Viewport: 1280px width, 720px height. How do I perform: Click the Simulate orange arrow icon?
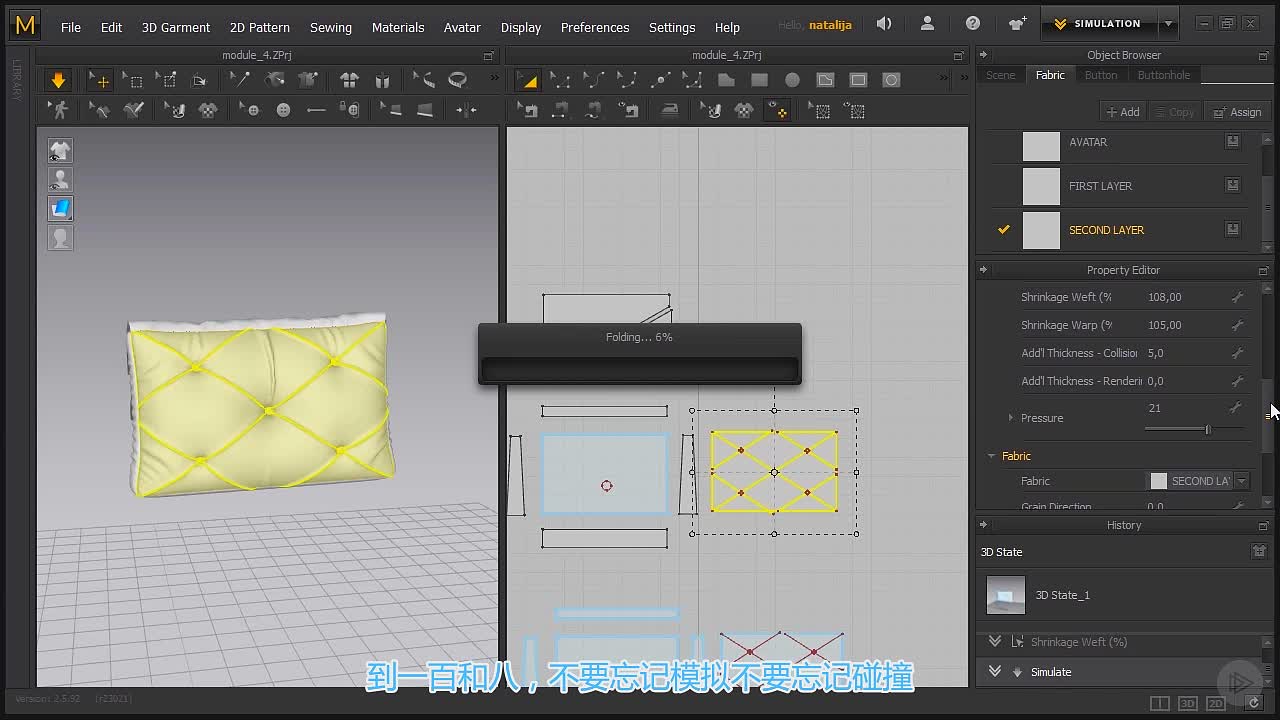(58, 80)
